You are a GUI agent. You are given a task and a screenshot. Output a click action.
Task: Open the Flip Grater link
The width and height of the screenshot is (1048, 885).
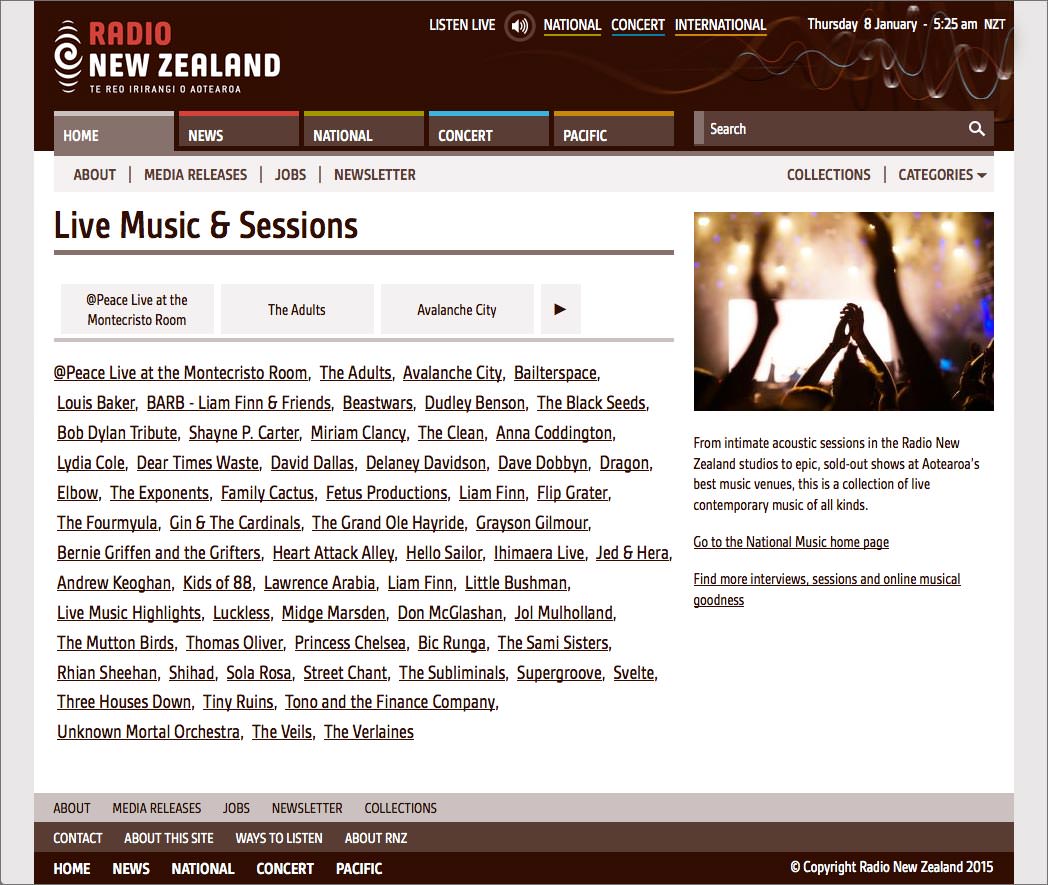573,493
